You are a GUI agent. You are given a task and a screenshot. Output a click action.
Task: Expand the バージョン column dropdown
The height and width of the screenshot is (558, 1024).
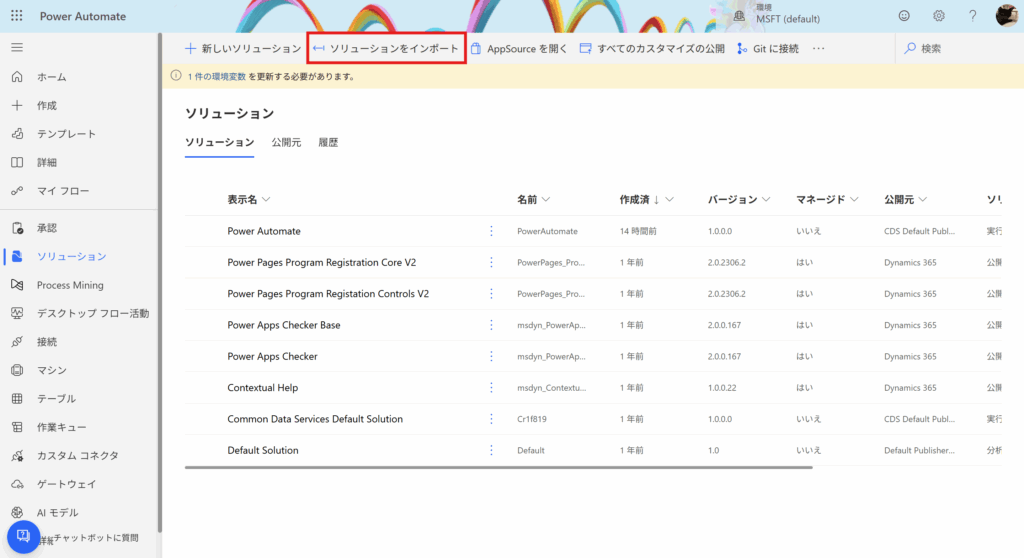(766, 199)
